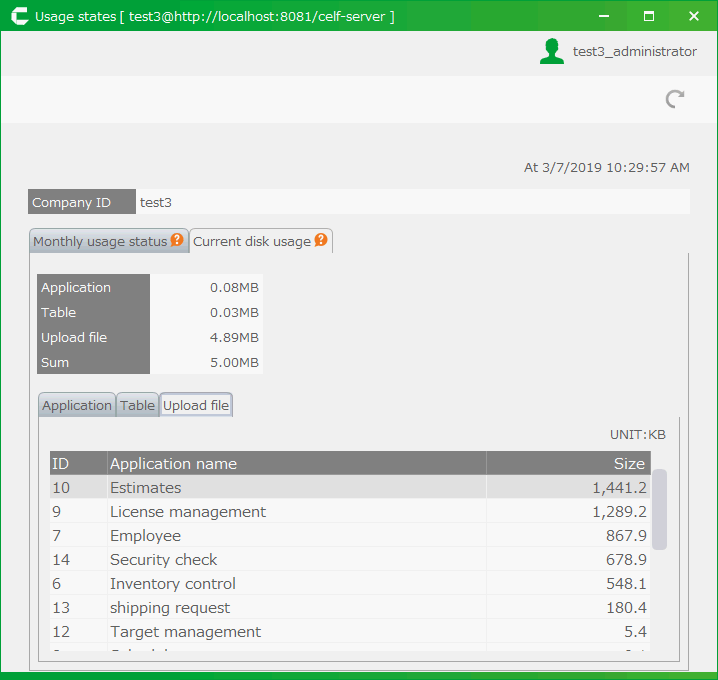
Task: Click help icon beside Current disk usage
Action: (x=321, y=240)
